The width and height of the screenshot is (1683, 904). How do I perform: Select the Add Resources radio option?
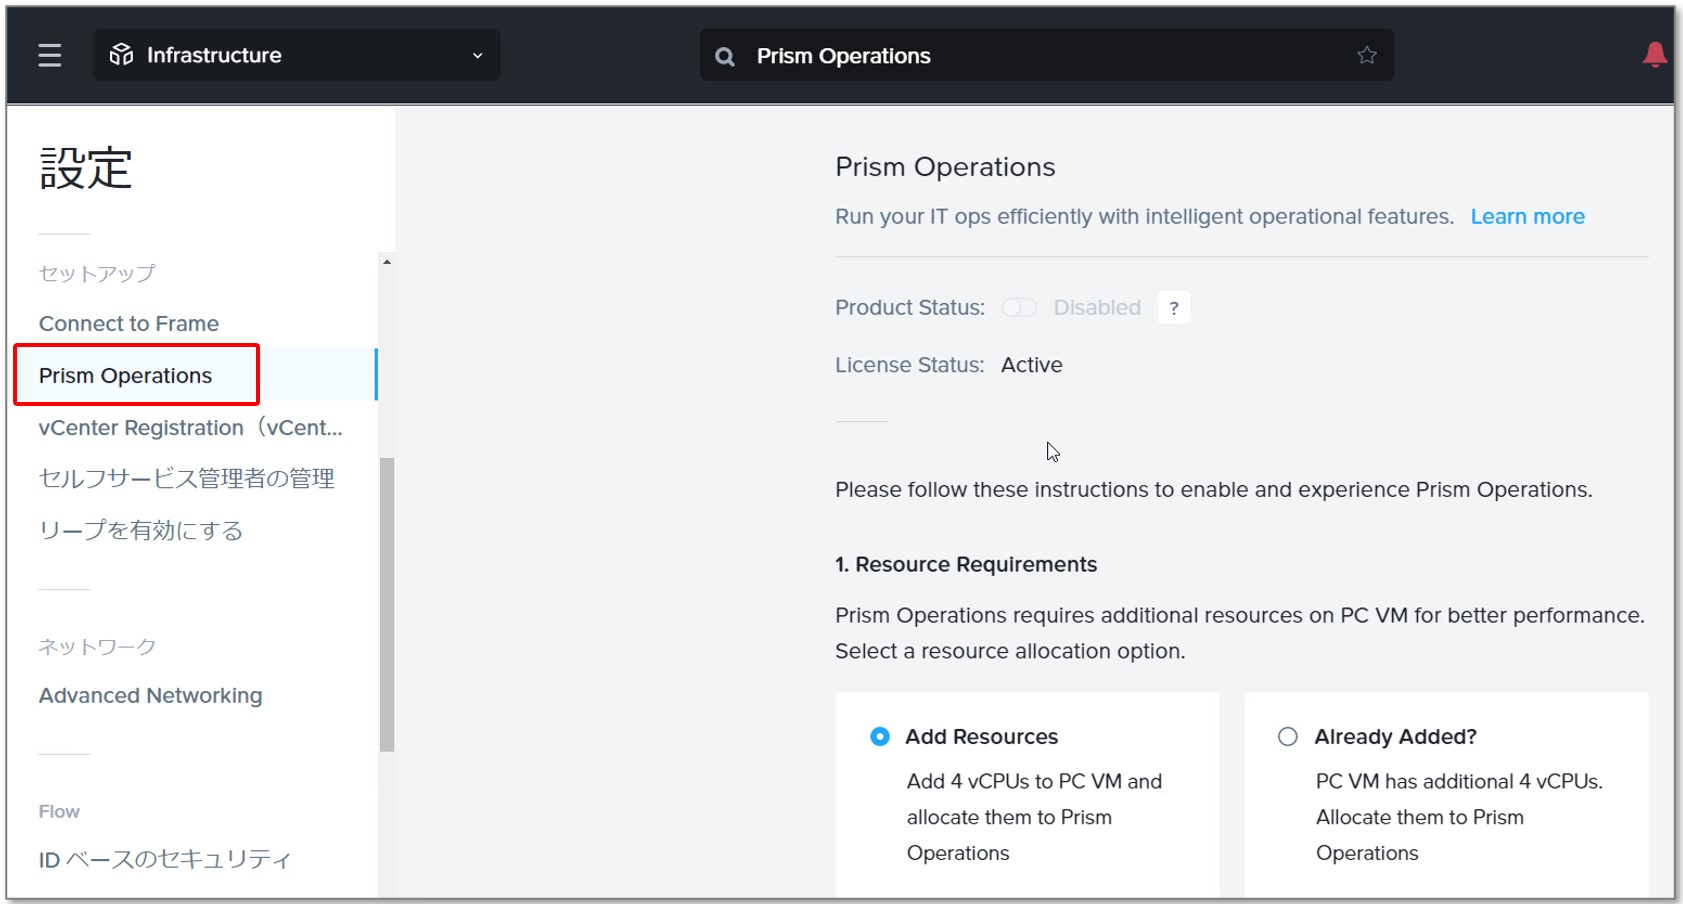tap(880, 737)
